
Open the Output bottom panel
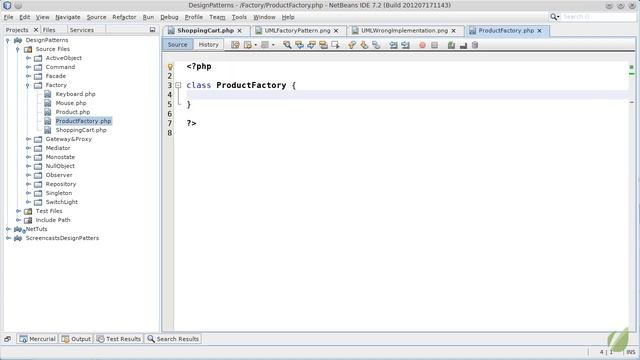pos(76,339)
